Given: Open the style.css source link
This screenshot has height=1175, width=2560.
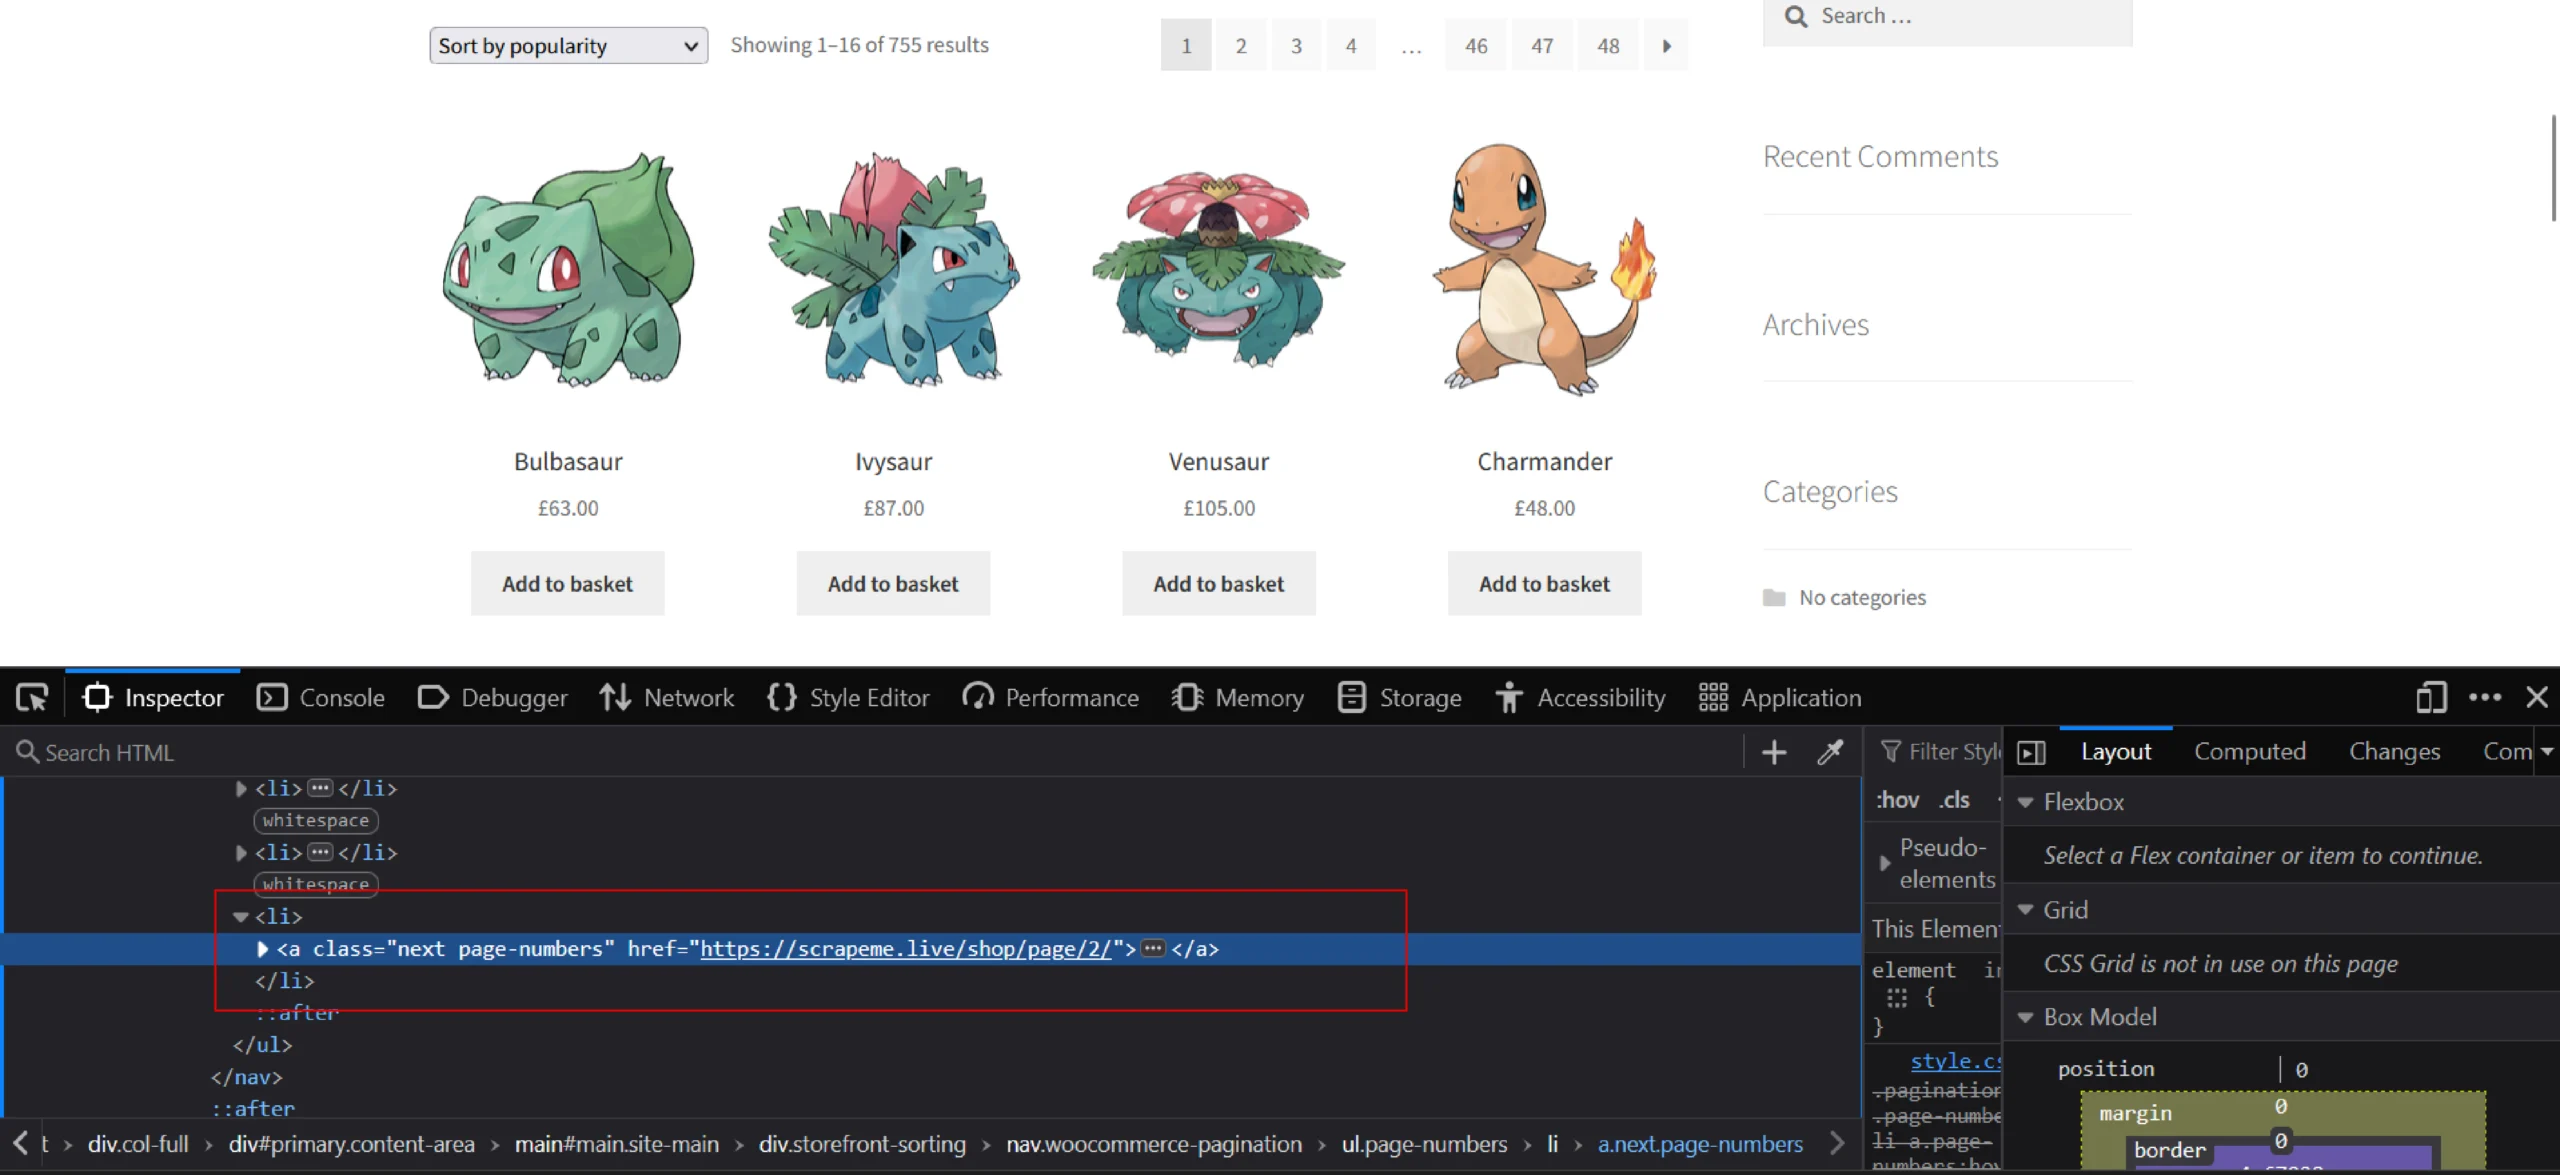Looking at the screenshot, I should click(1955, 1061).
